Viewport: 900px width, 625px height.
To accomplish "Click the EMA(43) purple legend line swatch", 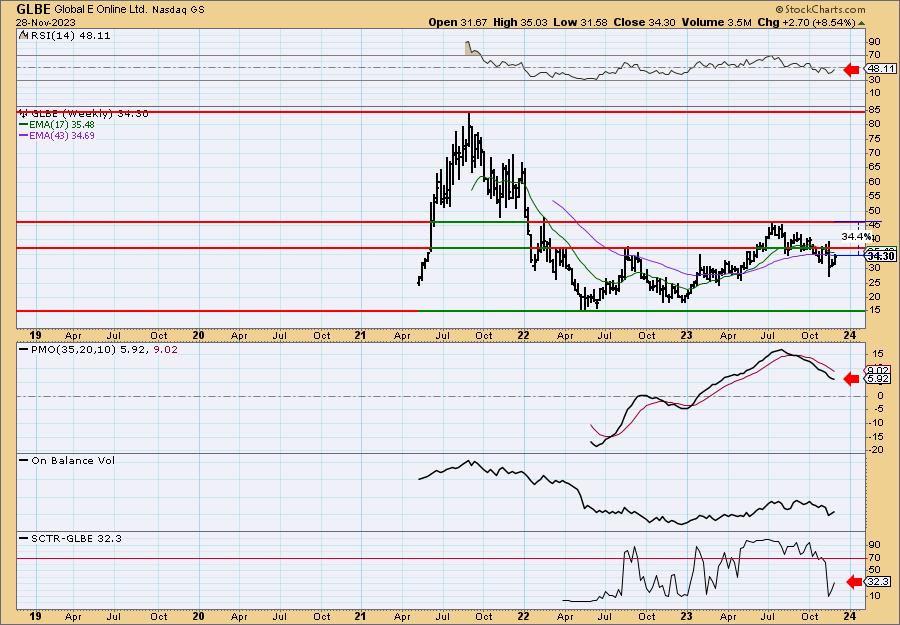I will pyautogui.click(x=23, y=136).
